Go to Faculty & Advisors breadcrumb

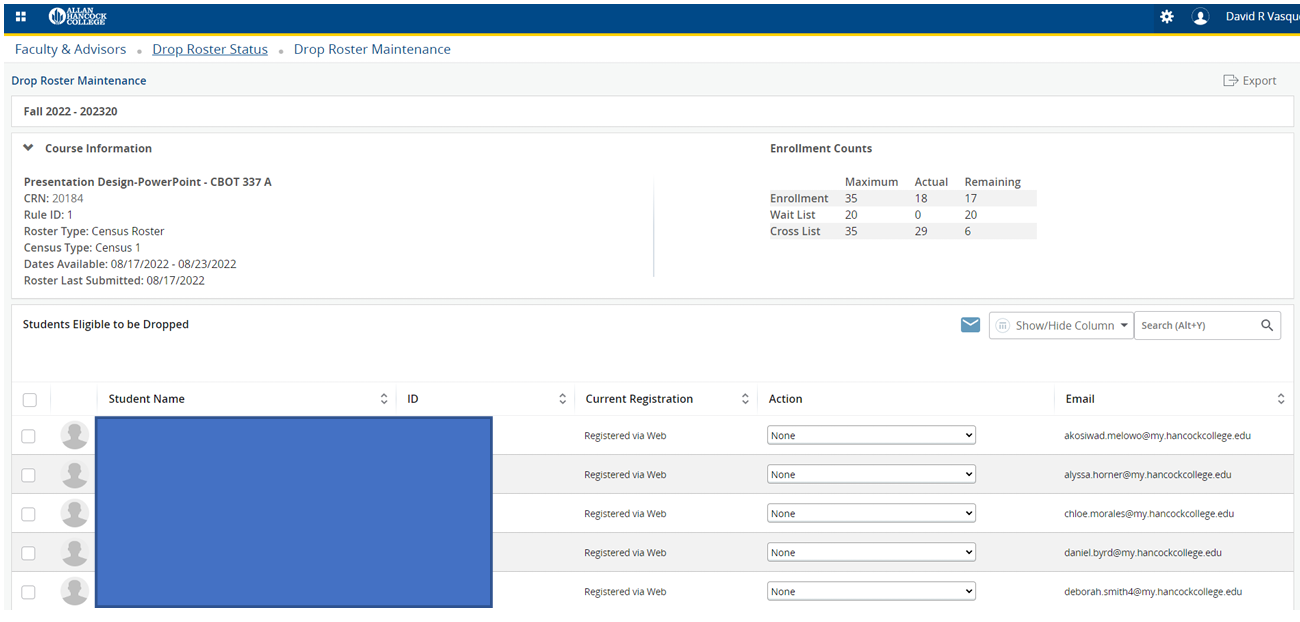click(x=70, y=49)
